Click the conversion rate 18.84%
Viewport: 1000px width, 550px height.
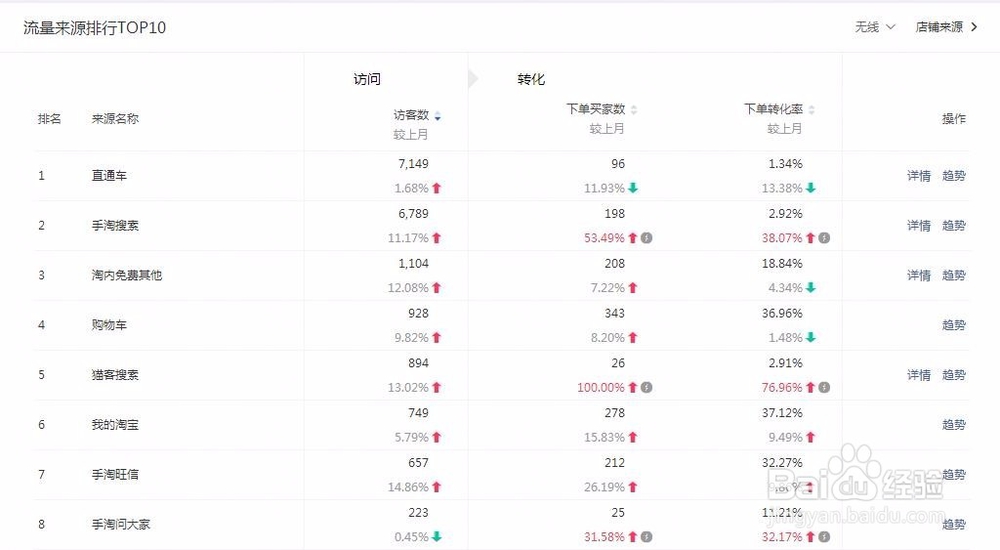[x=782, y=264]
